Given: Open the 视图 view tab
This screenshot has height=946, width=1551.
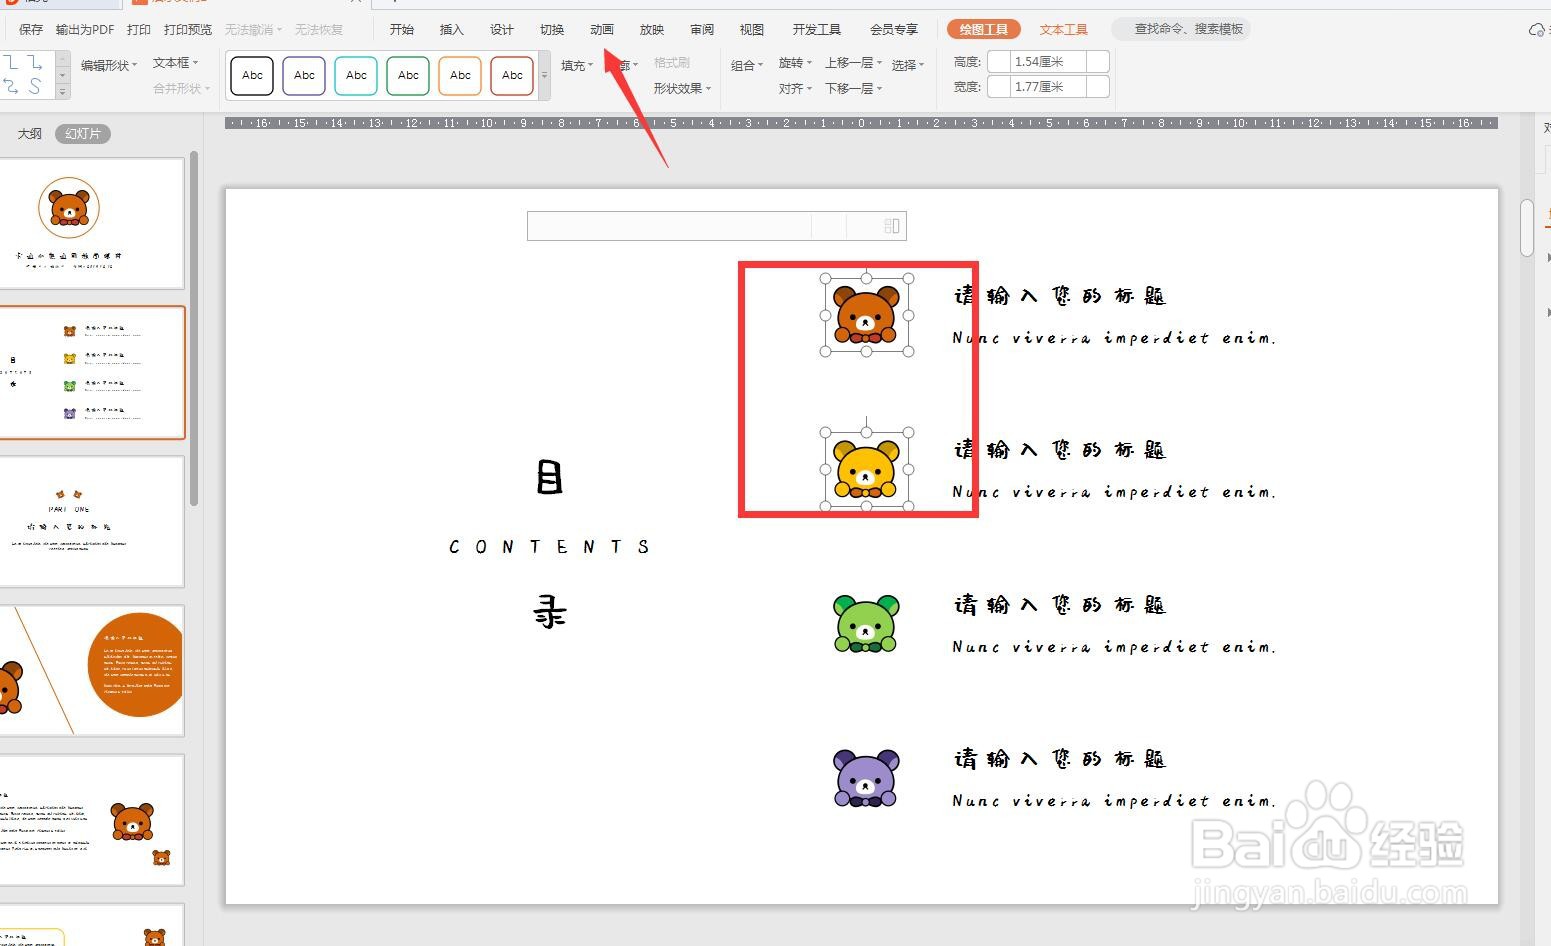Looking at the screenshot, I should 752,29.
